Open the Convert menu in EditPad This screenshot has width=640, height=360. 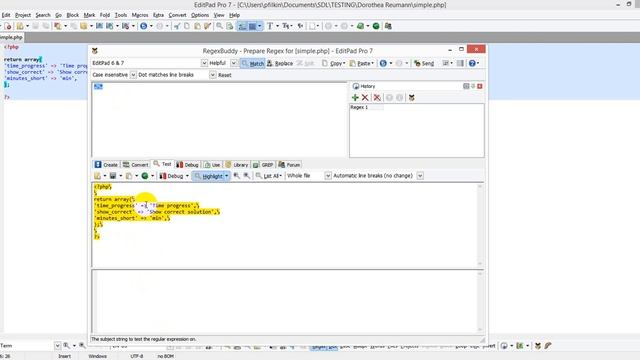(177, 15)
